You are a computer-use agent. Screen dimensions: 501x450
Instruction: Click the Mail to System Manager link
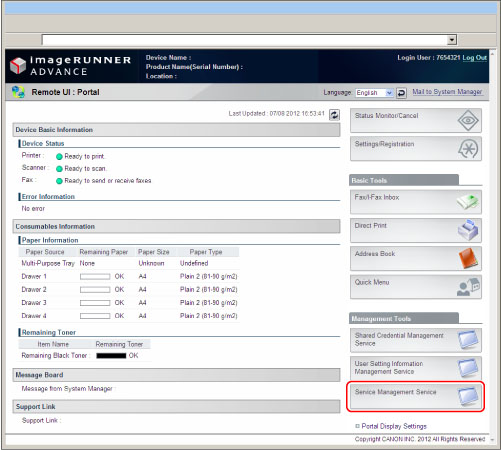point(447,92)
